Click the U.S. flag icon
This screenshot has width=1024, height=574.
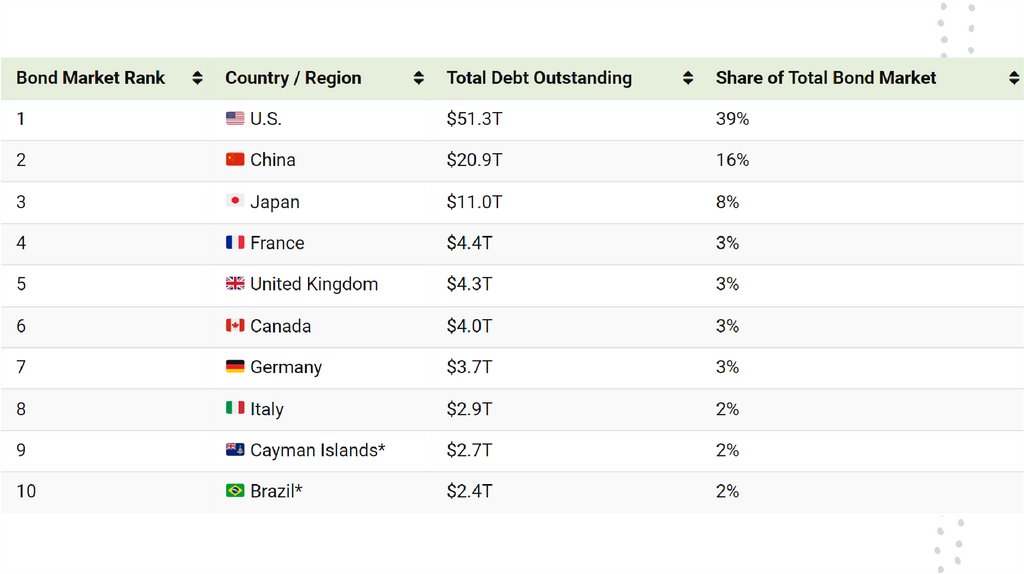tap(235, 118)
